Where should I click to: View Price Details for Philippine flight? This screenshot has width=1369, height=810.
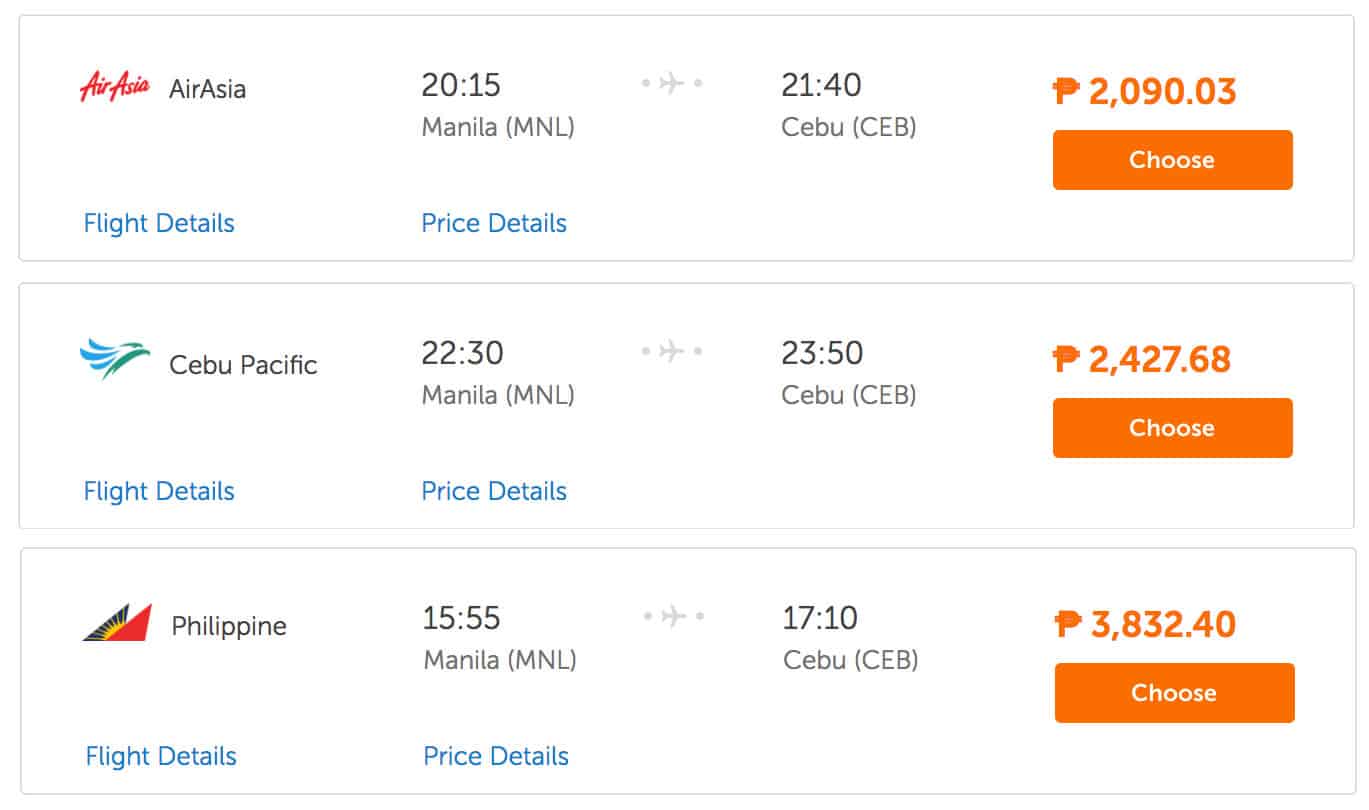[496, 756]
